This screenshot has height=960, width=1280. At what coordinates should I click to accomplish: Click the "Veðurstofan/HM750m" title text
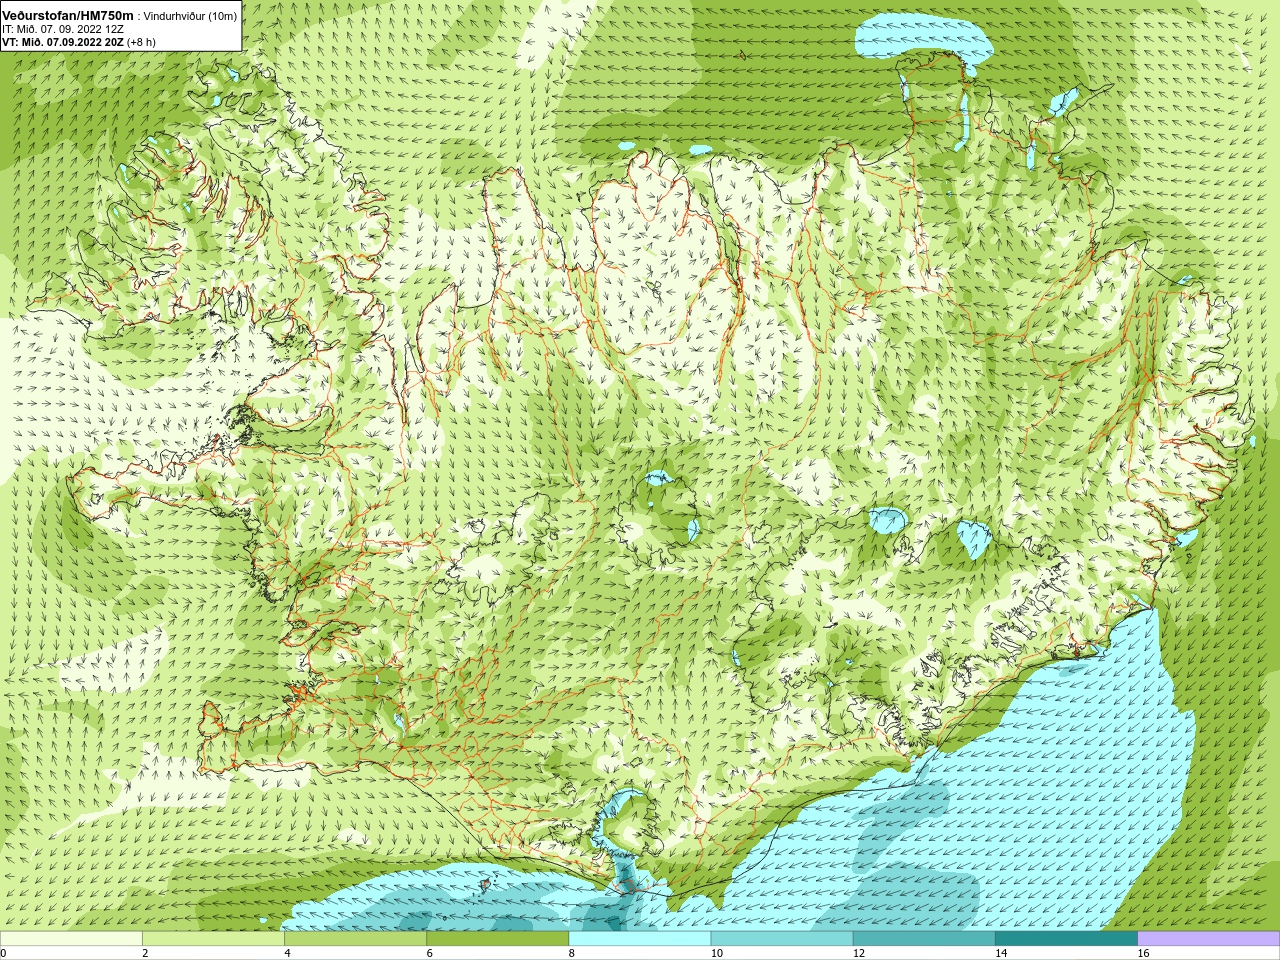click(67, 15)
